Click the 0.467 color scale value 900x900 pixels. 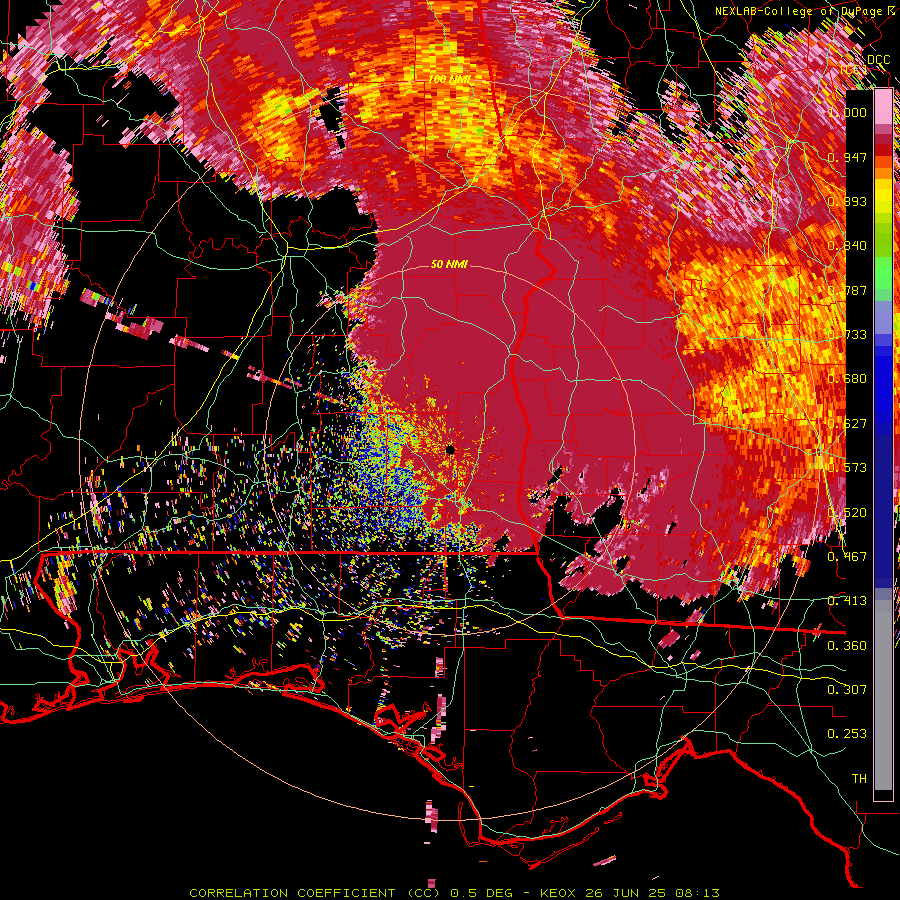[x=847, y=557]
